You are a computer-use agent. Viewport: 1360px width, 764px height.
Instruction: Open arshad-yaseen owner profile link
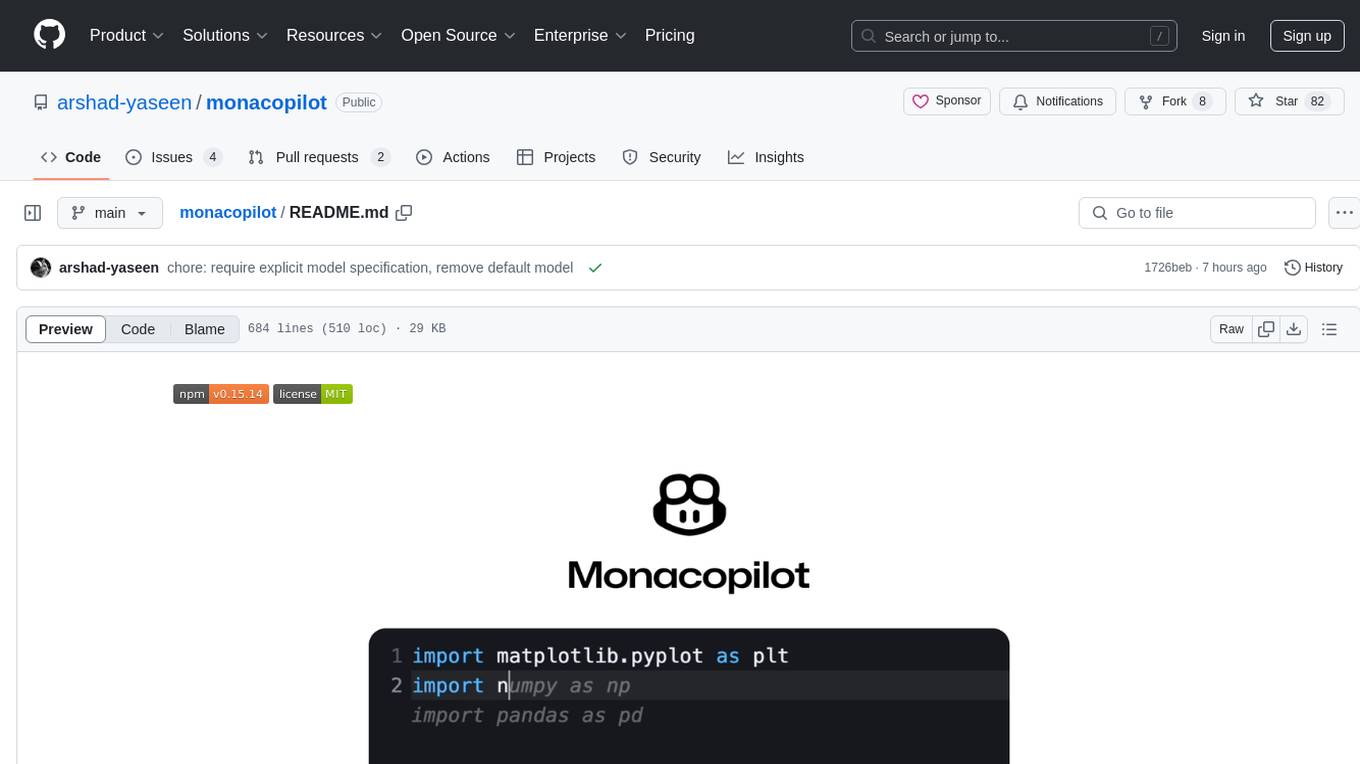click(x=124, y=102)
